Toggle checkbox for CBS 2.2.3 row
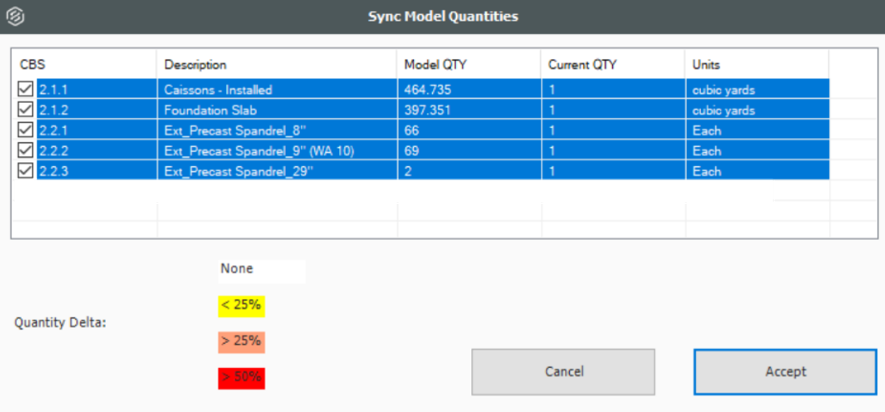This screenshot has height=412, width=885. tap(26, 171)
